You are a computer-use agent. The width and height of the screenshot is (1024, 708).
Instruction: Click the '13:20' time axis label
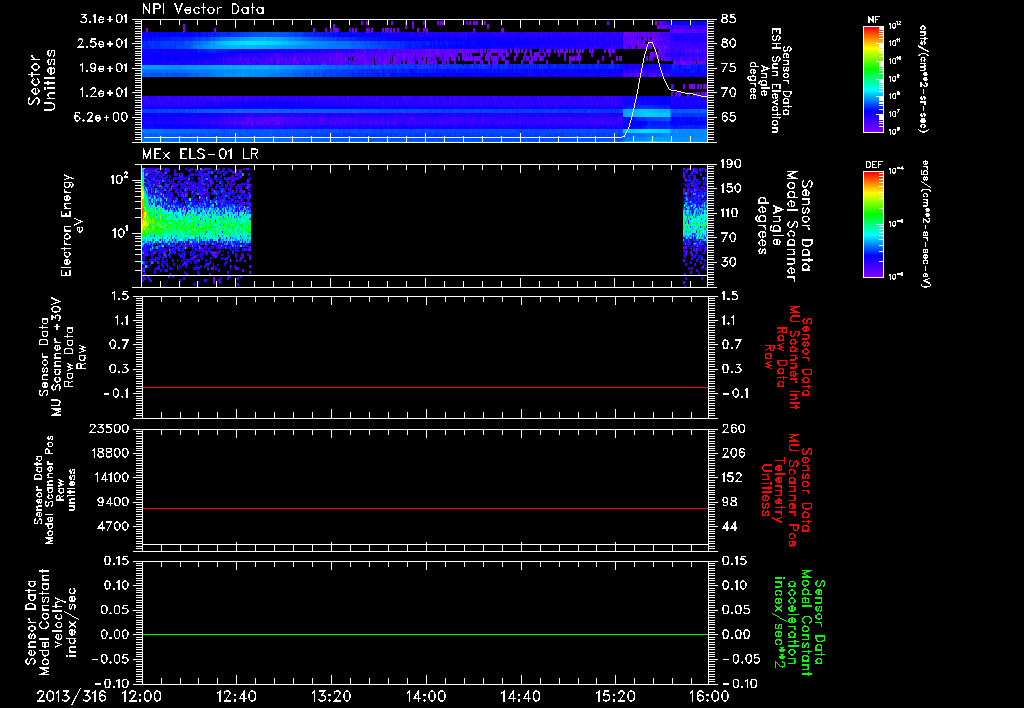pos(331,696)
